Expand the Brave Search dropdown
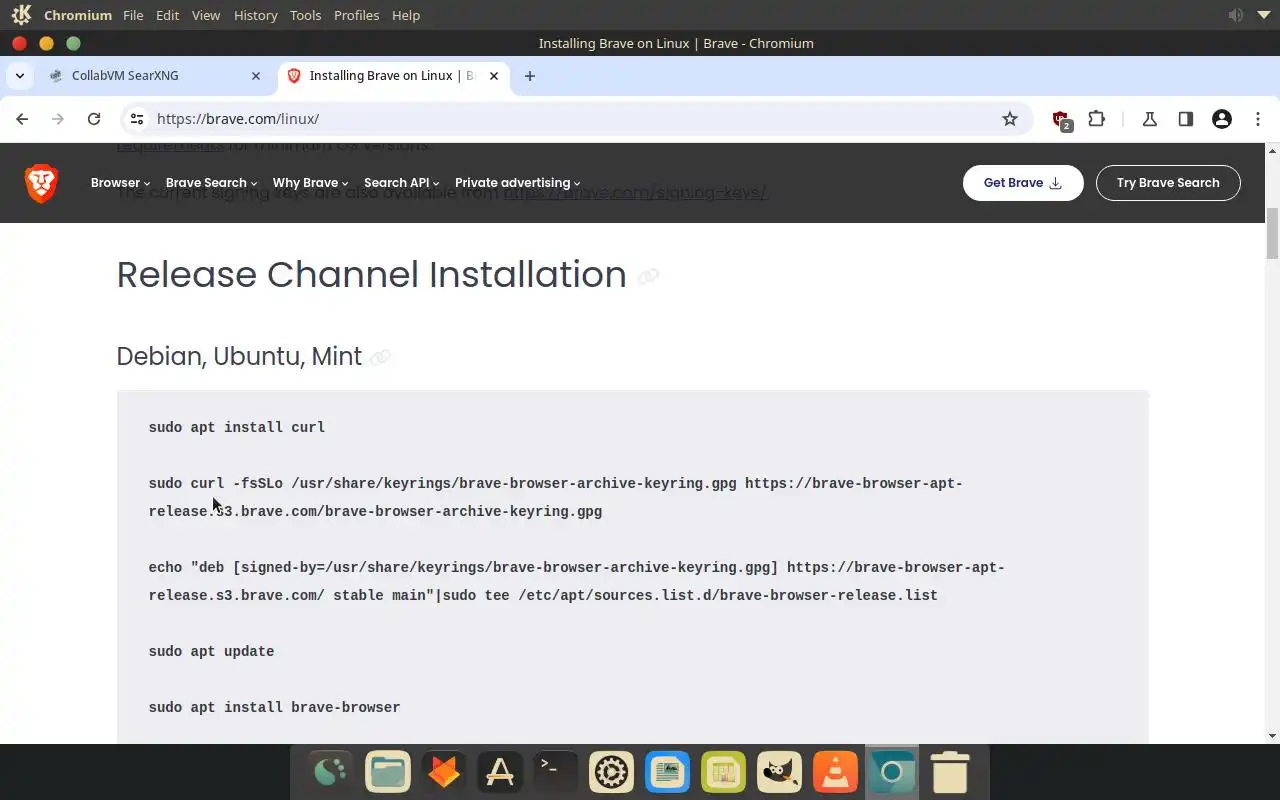Image resolution: width=1280 pixels, height=800 pixels. click(211, 183)
